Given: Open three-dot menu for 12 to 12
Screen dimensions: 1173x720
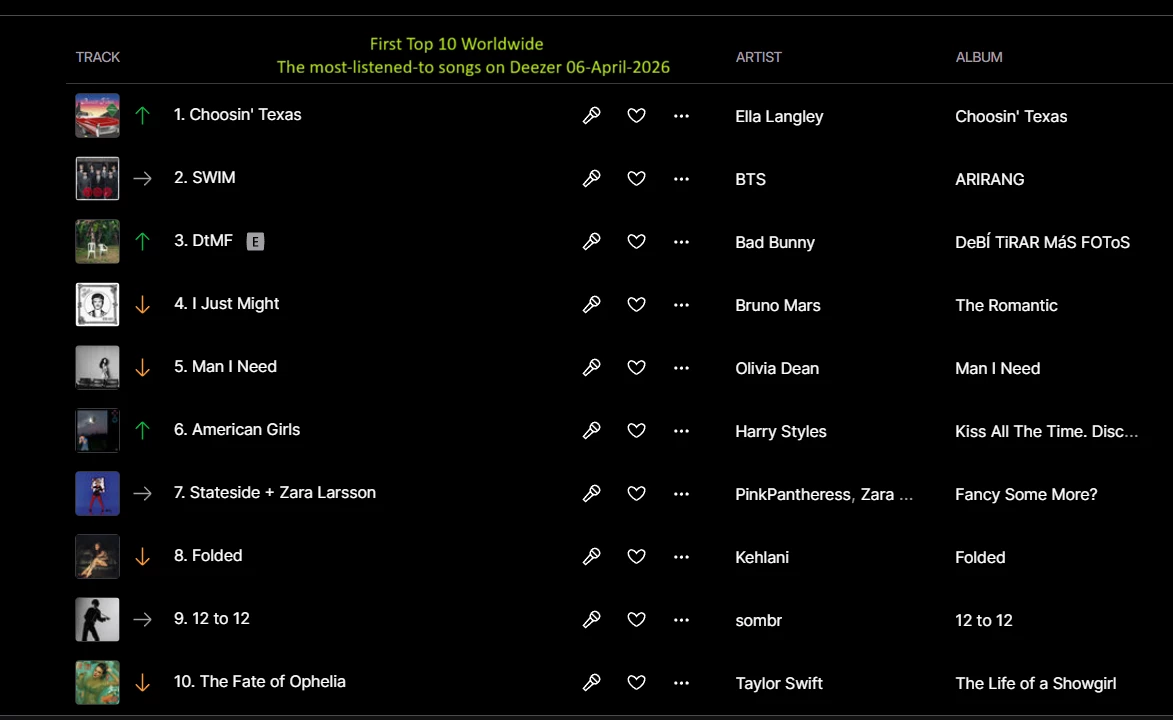Looking at the screenshot, I should [681, 620].
